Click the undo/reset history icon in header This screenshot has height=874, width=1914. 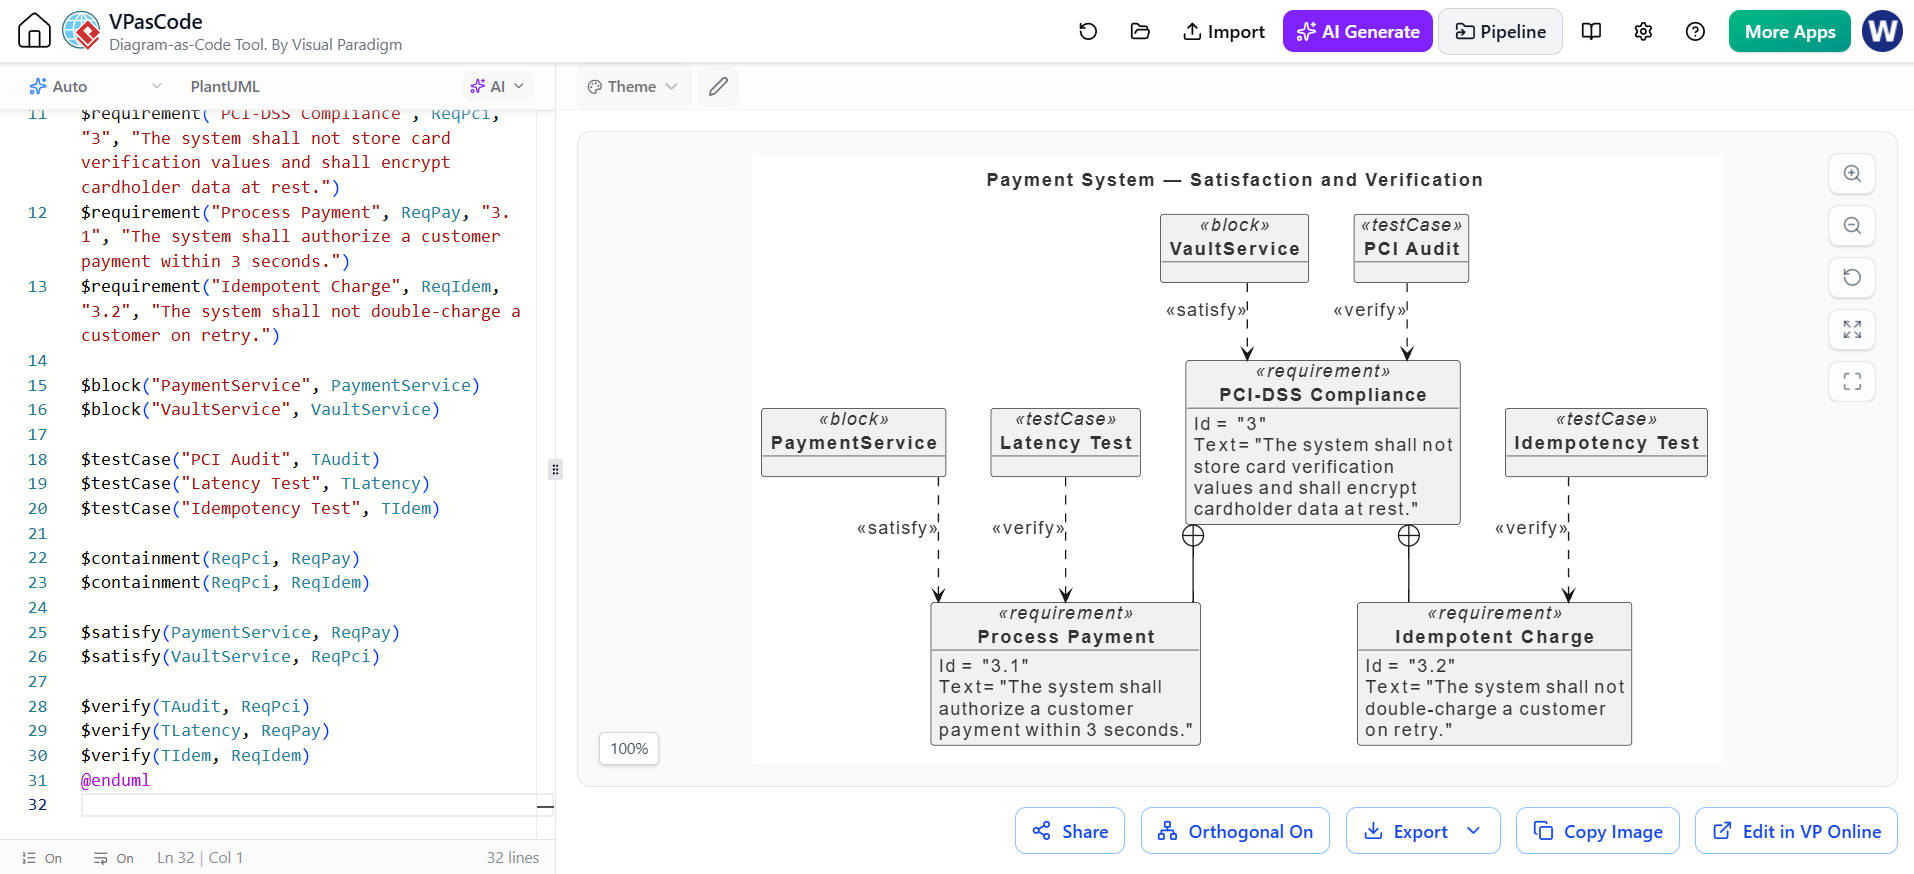pos(1088,32)
